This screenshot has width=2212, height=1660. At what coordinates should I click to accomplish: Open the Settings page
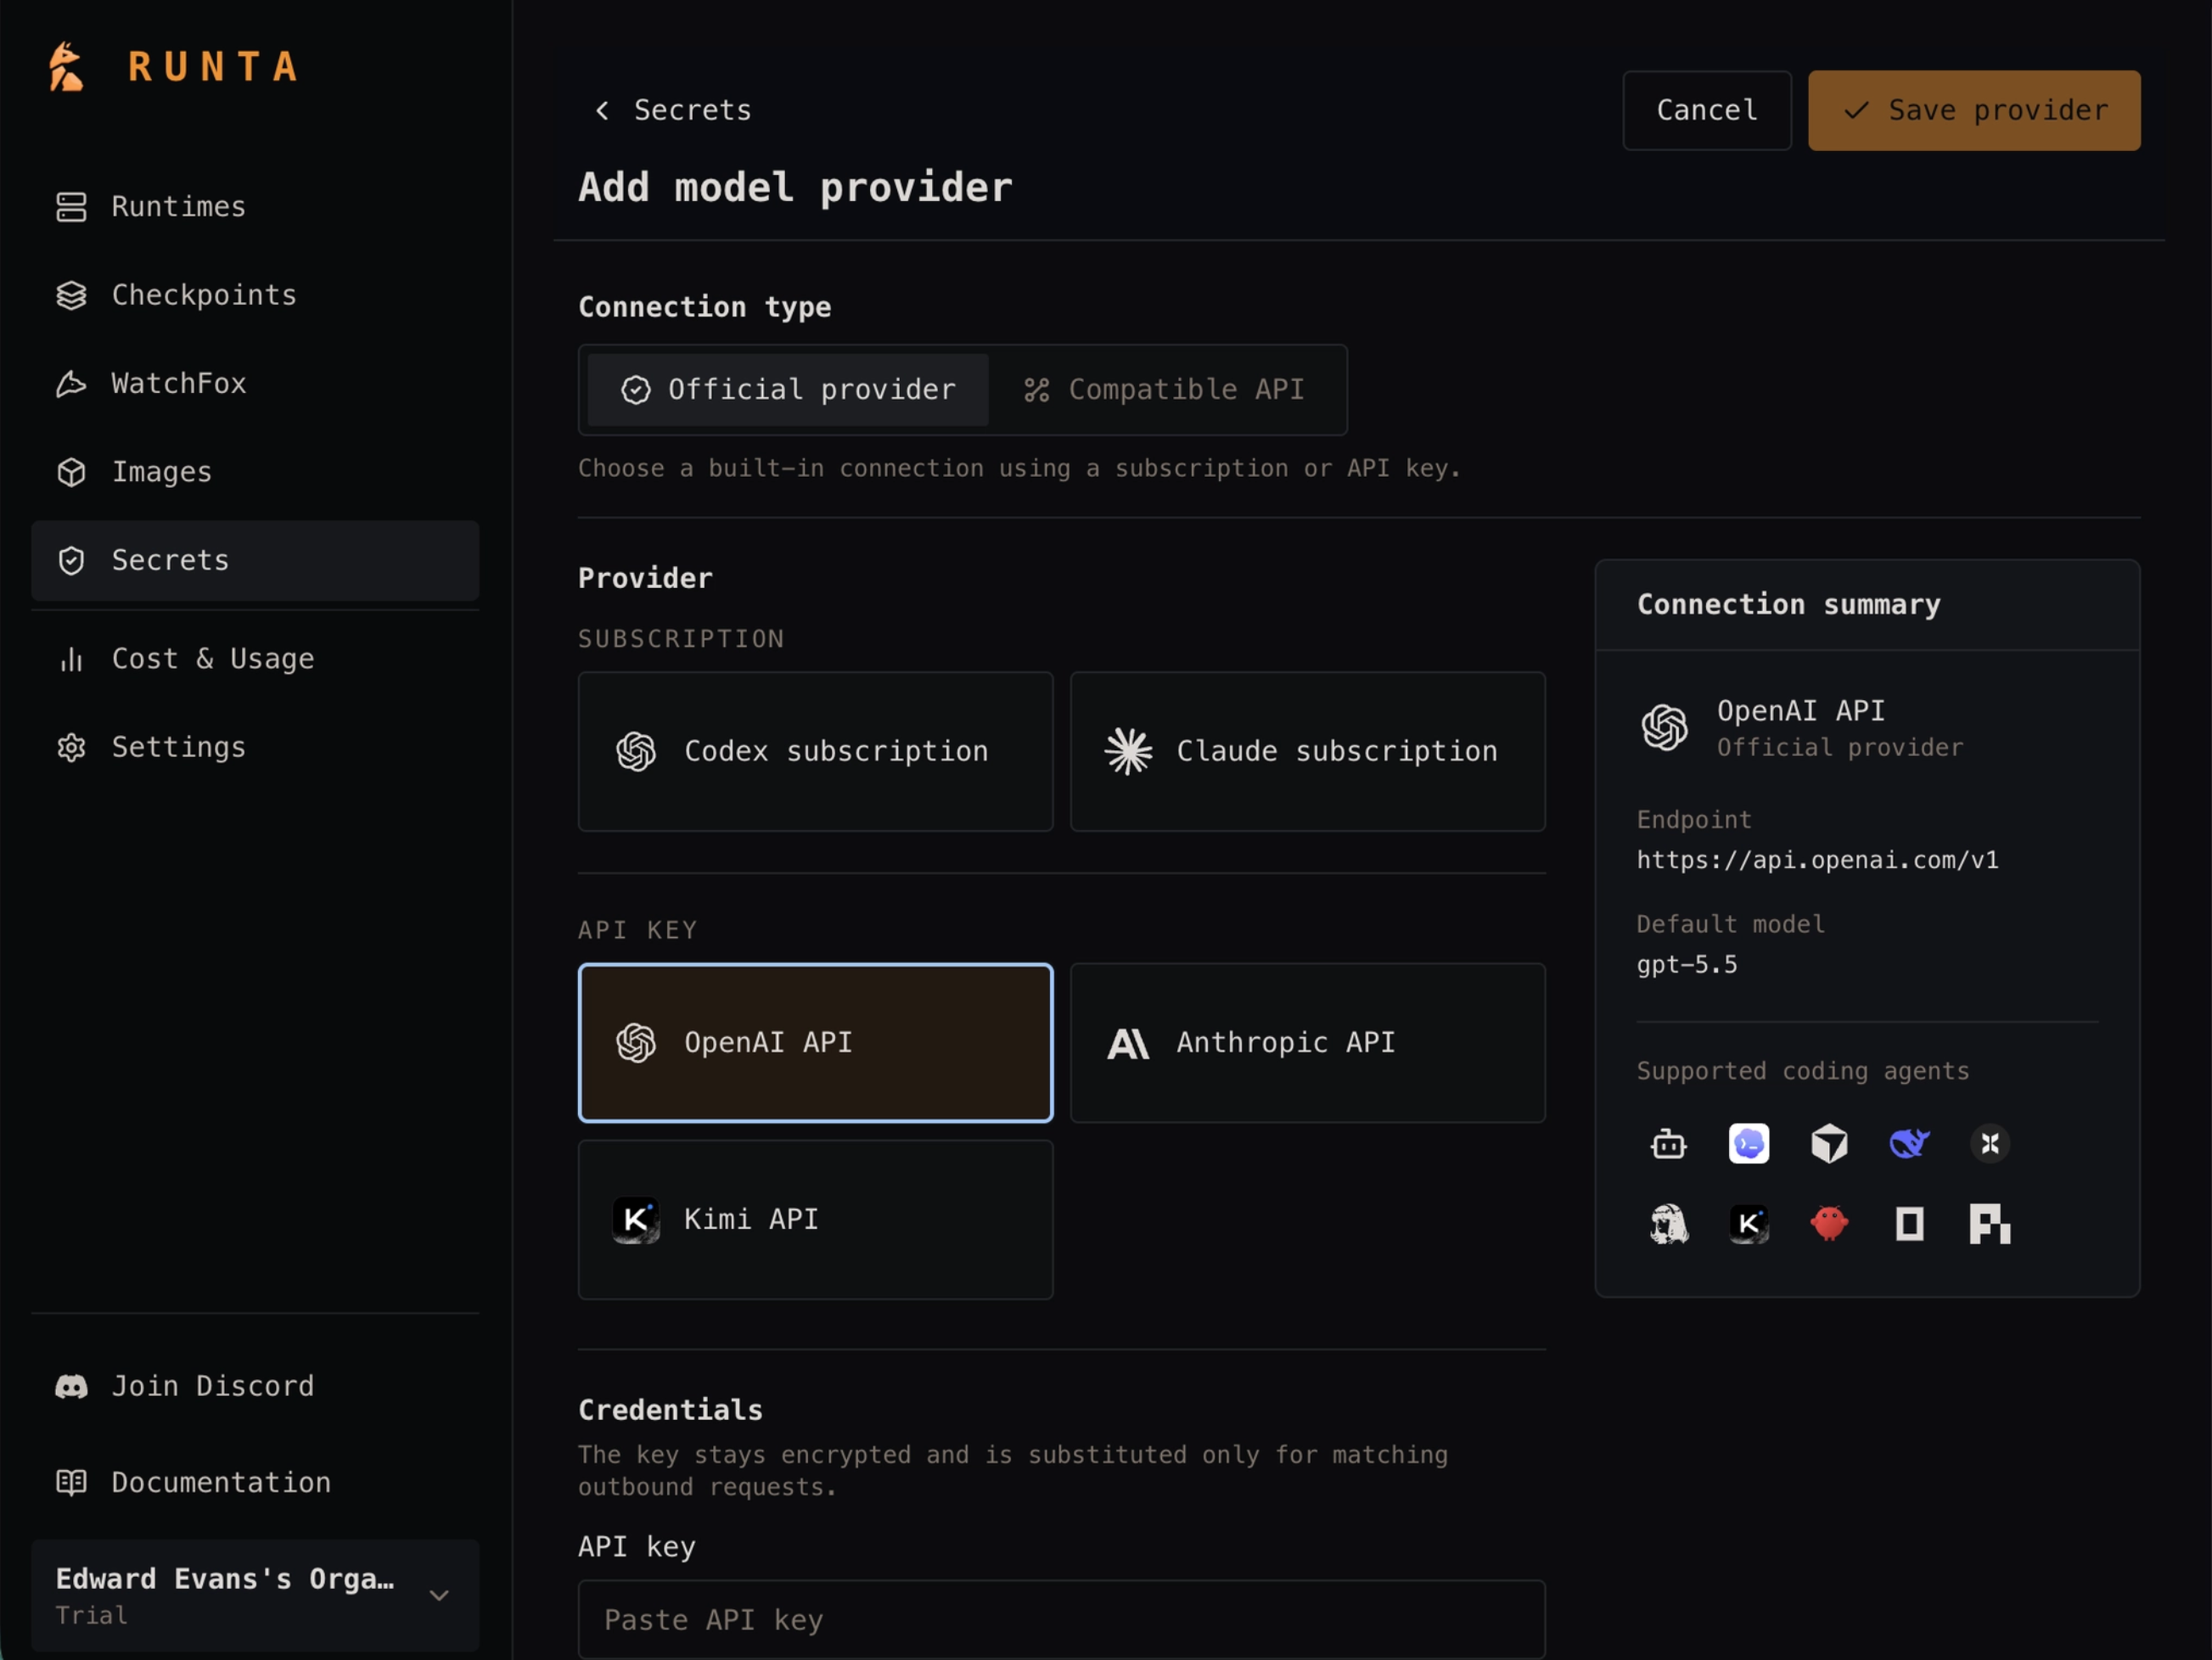click(255, 747)
